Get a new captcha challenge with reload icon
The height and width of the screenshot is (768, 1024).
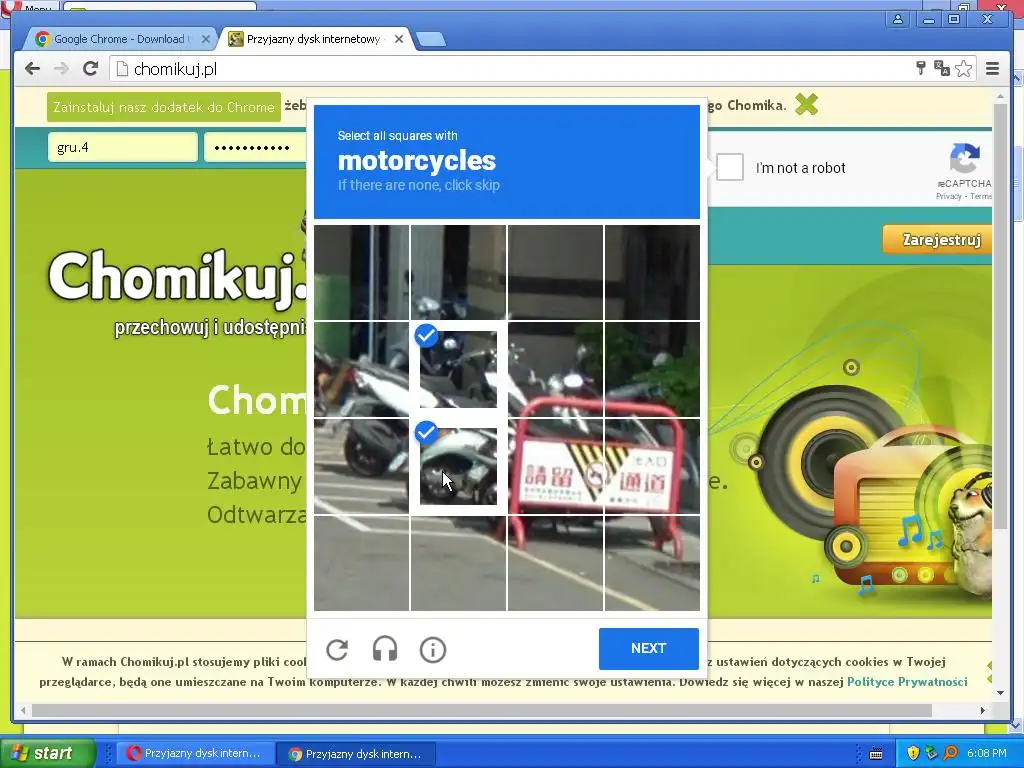(337, 649)
